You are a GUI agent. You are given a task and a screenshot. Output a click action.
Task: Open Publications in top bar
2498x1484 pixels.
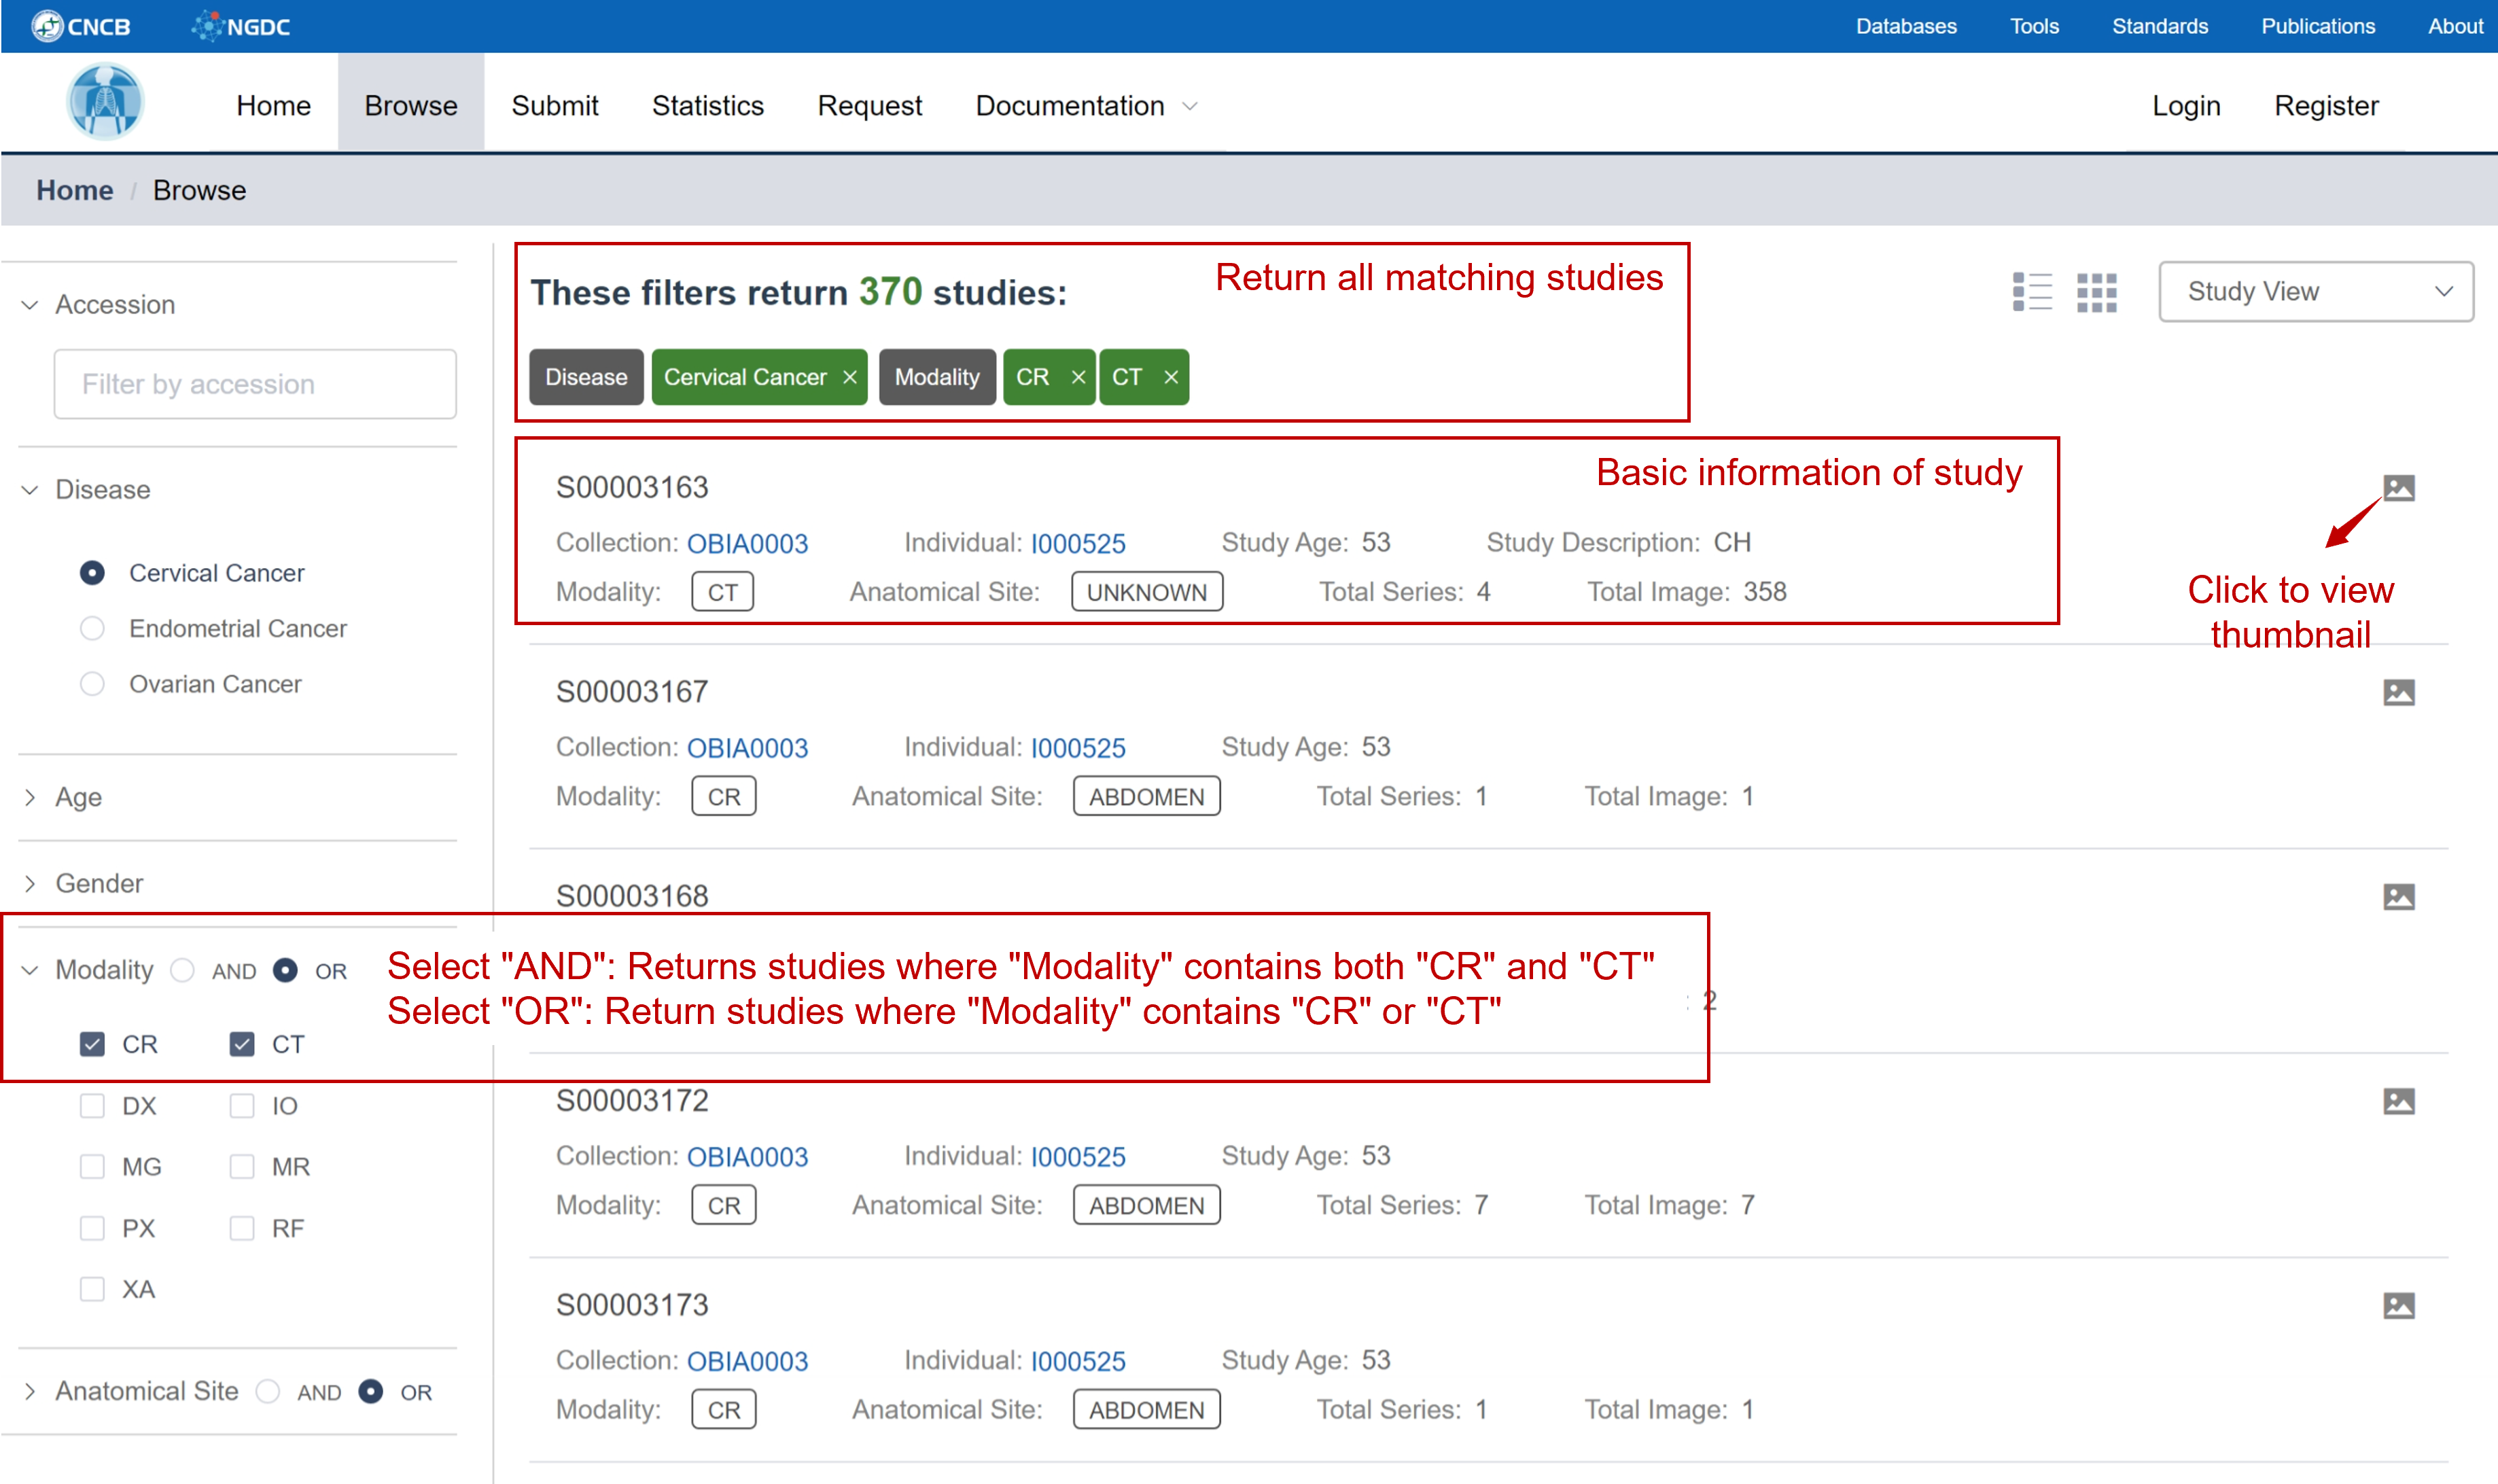click(2317, 26)
